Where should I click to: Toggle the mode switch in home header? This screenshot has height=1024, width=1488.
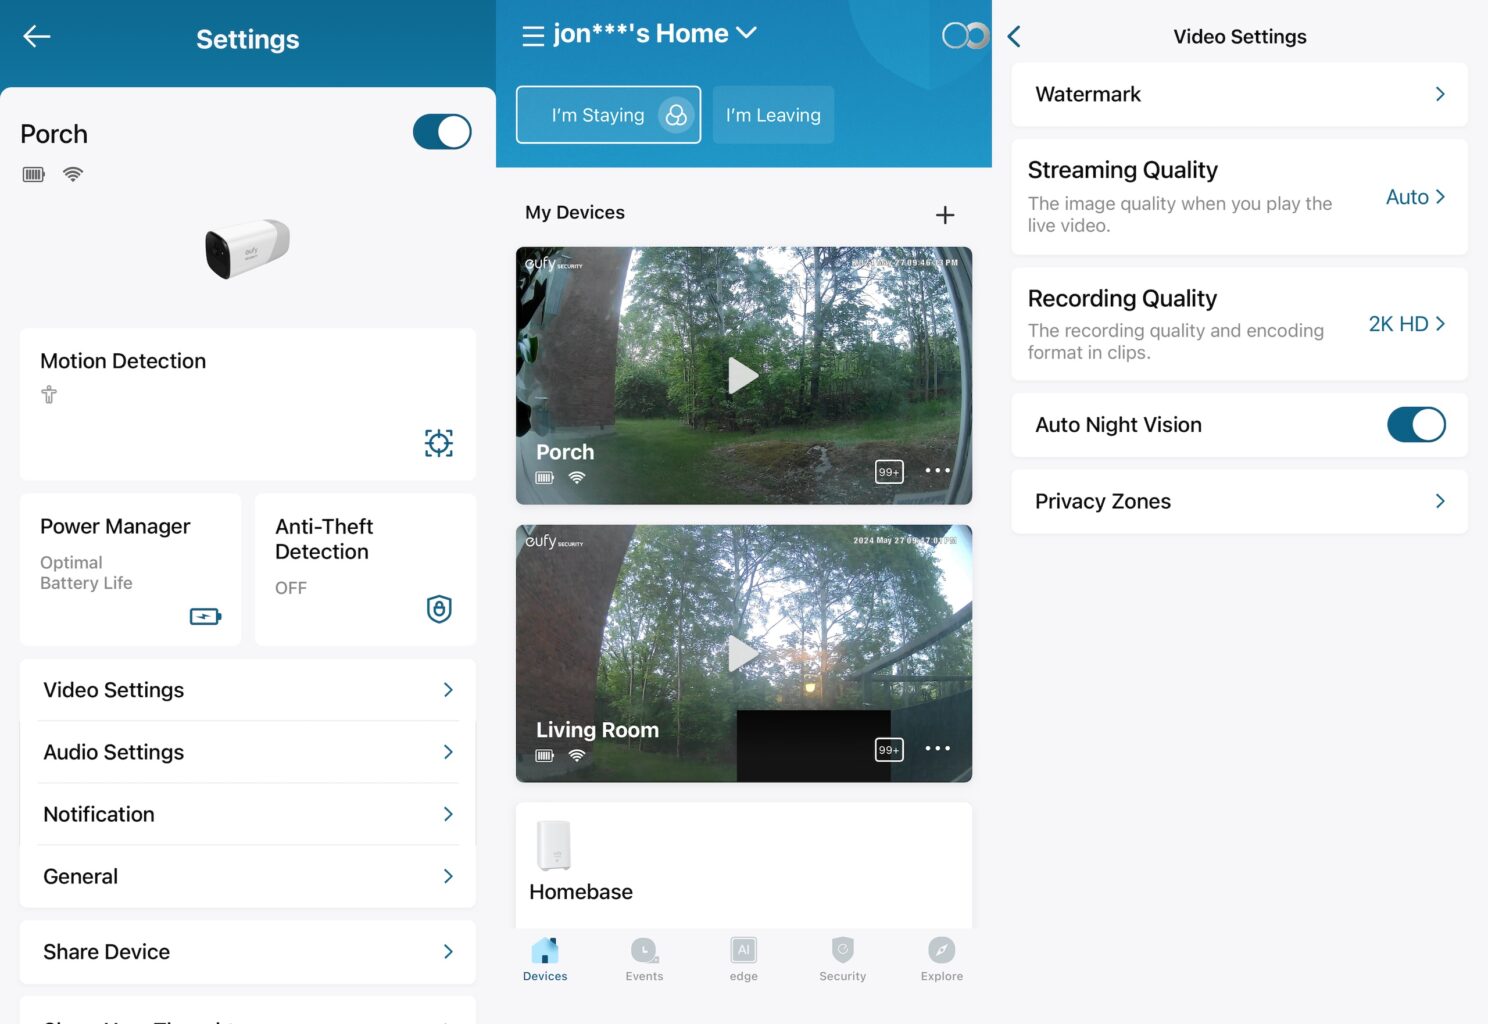(x=964, y=36)
